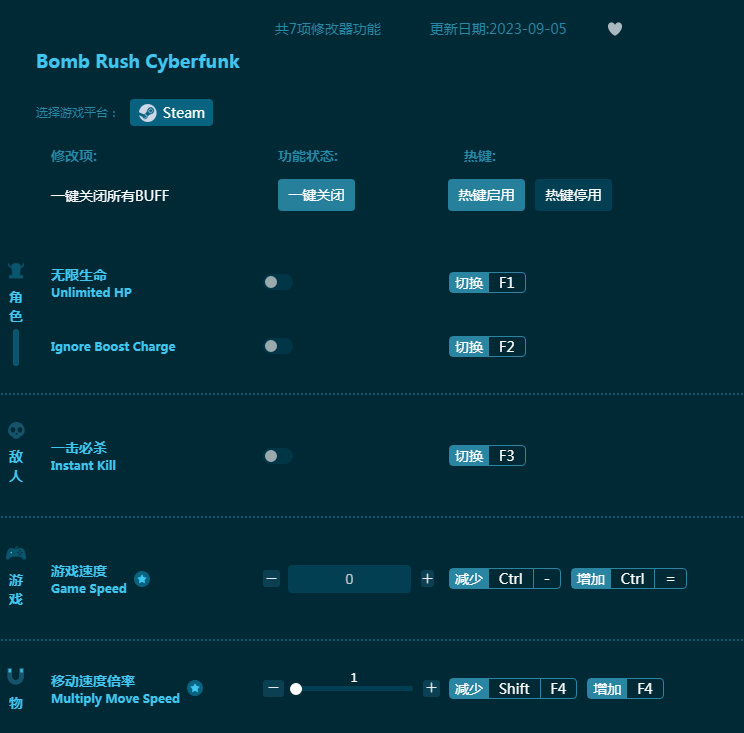Click the star icon beside Multiply Move Speed
Viewport: 744px width, 733px height.
pos(195,688)
